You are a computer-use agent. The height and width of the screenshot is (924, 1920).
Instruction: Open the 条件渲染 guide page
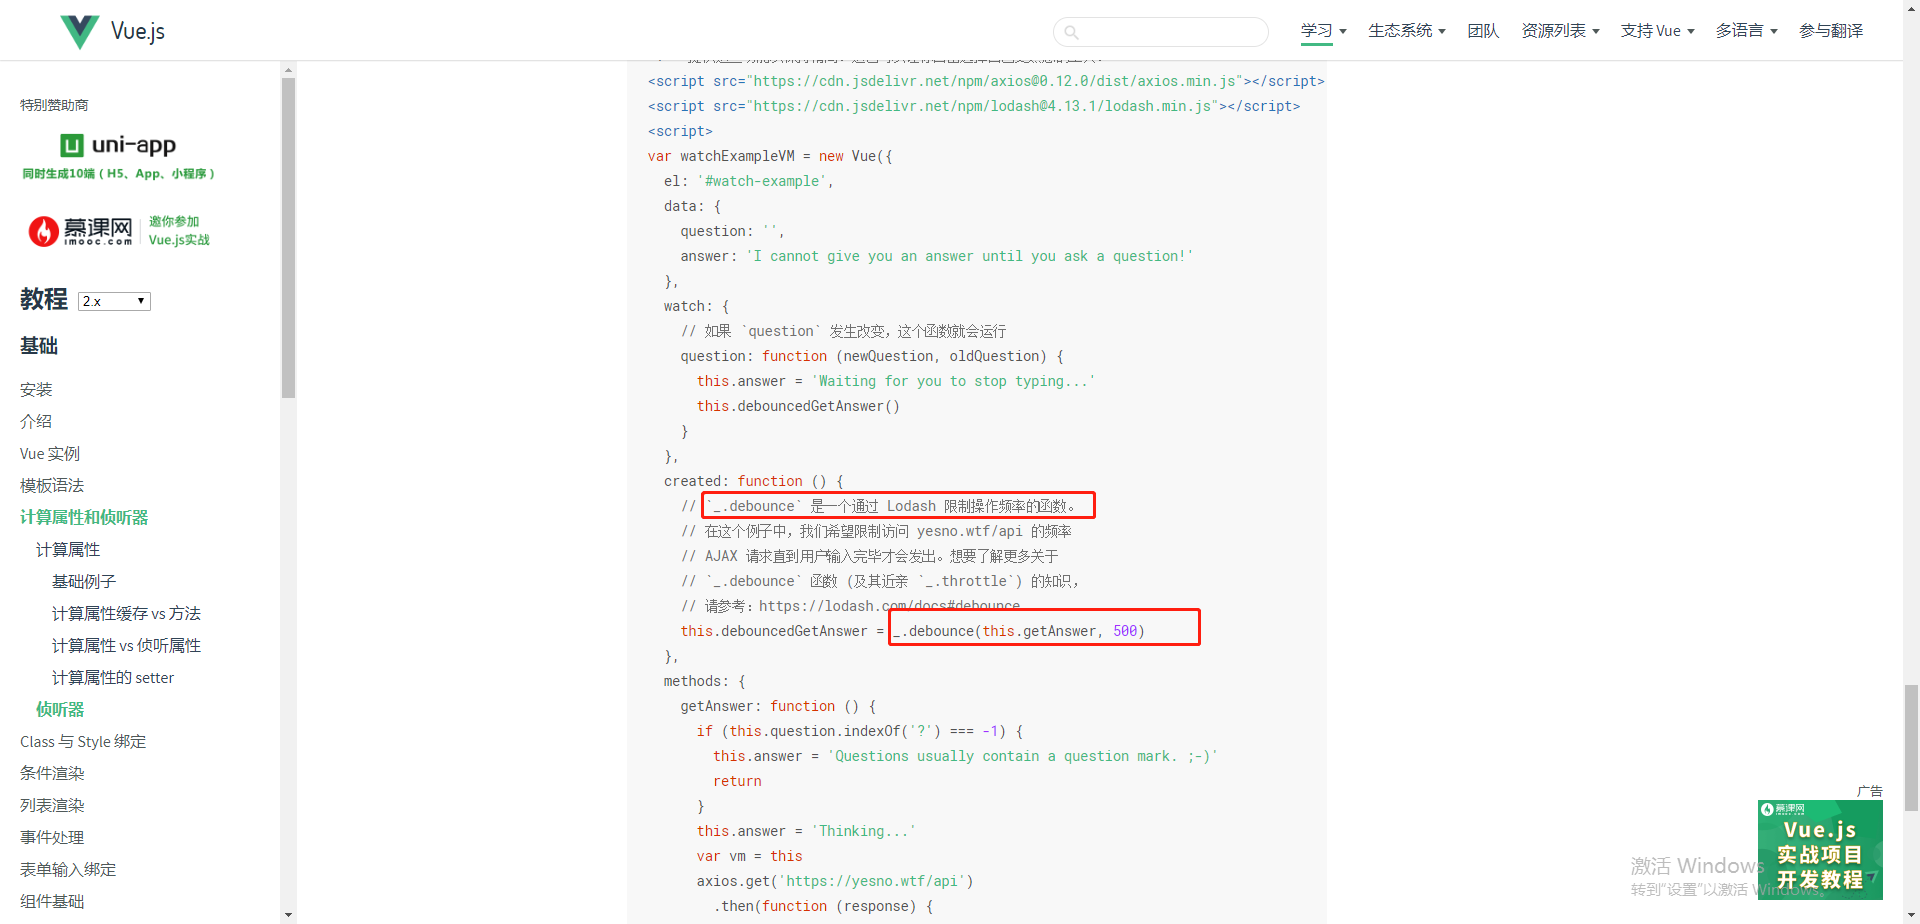(x=52, y=774)
